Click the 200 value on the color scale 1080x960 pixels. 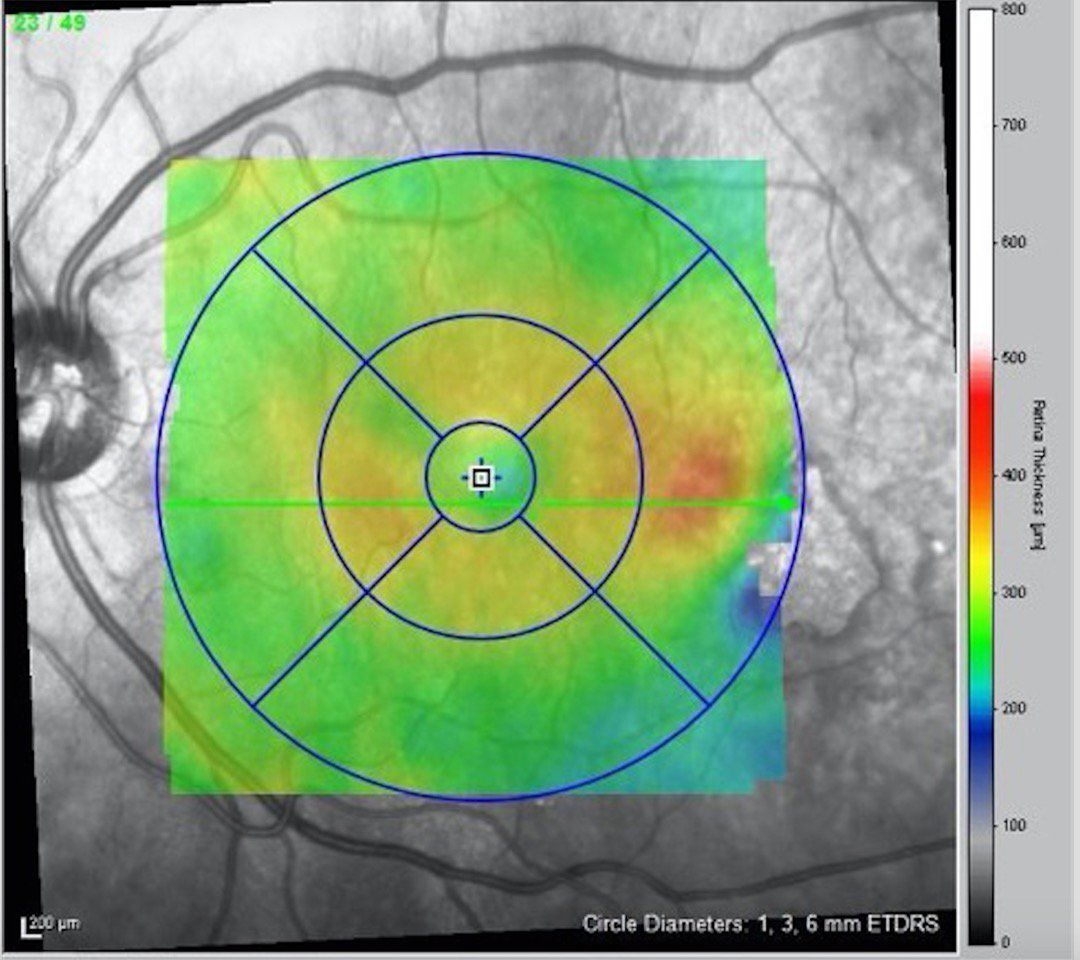tap(1015, 708)
